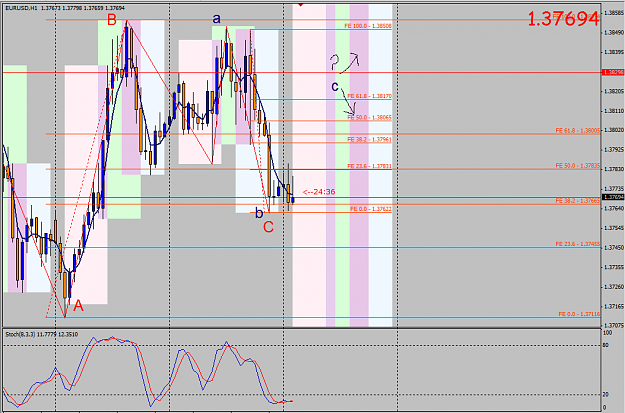This screenshot has width=625, height=413.
Task: Click Fibonacci label FE 50.0 - 1.37835
Action: tap(578, 165)
